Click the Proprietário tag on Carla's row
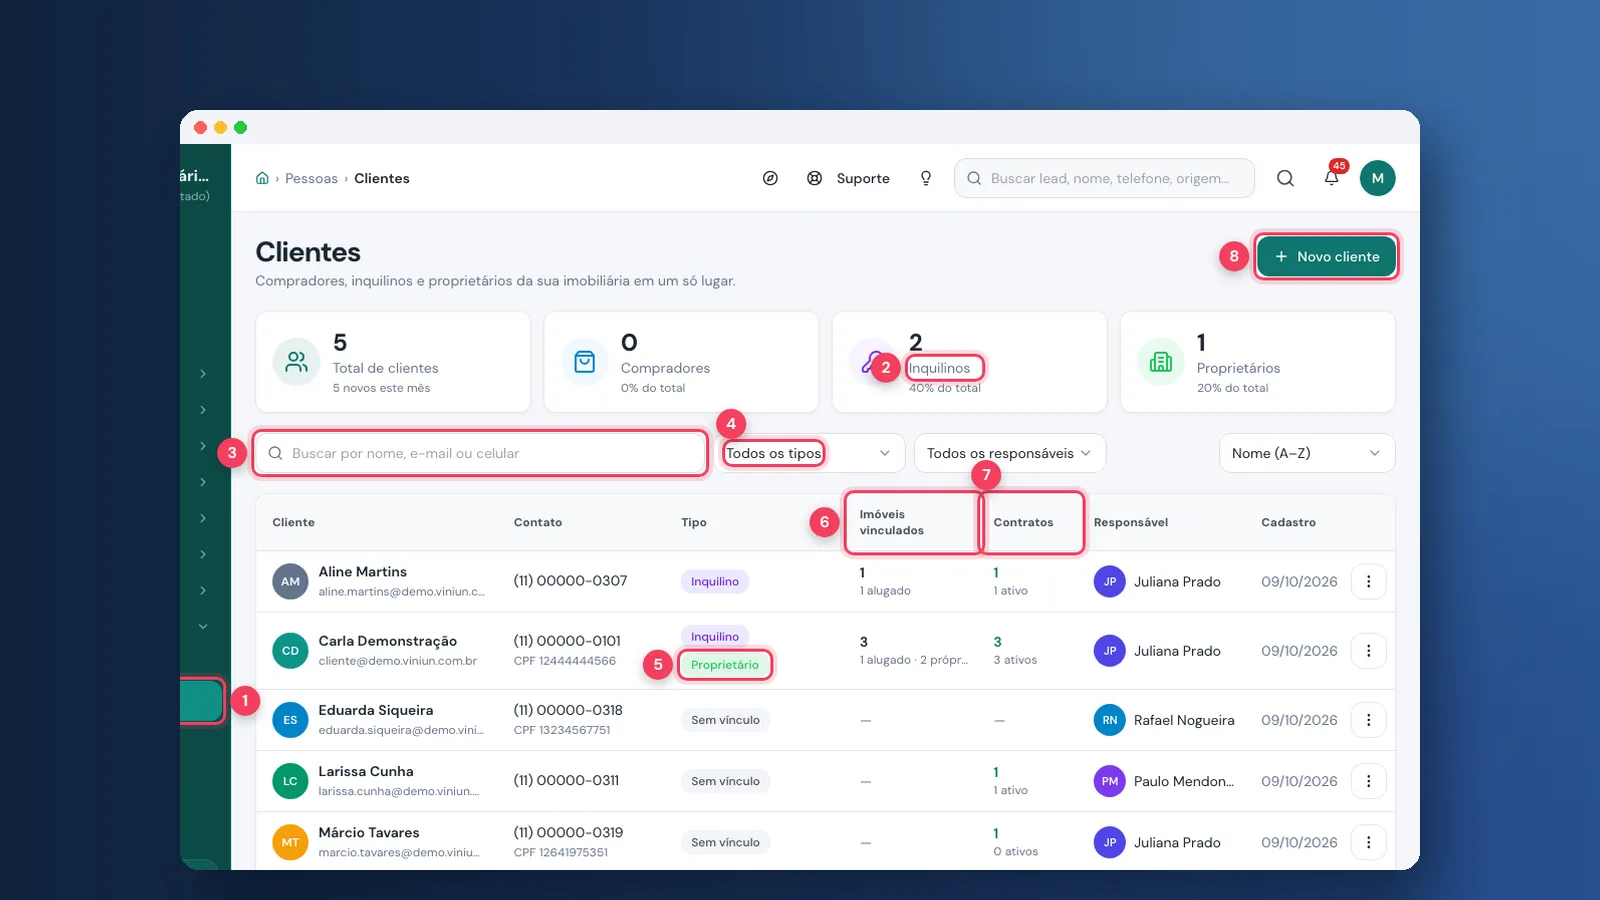This screenshot has width=1600, height=900. coord(725,665)
